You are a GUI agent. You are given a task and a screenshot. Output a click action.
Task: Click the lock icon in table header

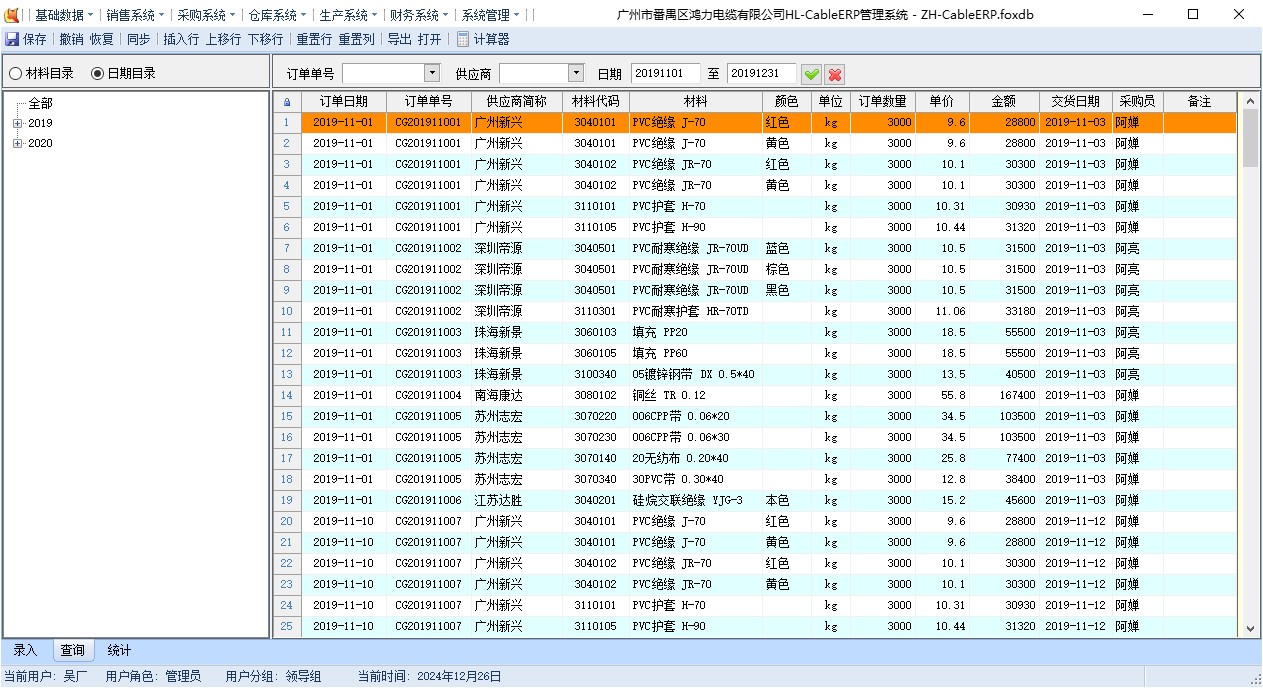[x=287, y=102]
